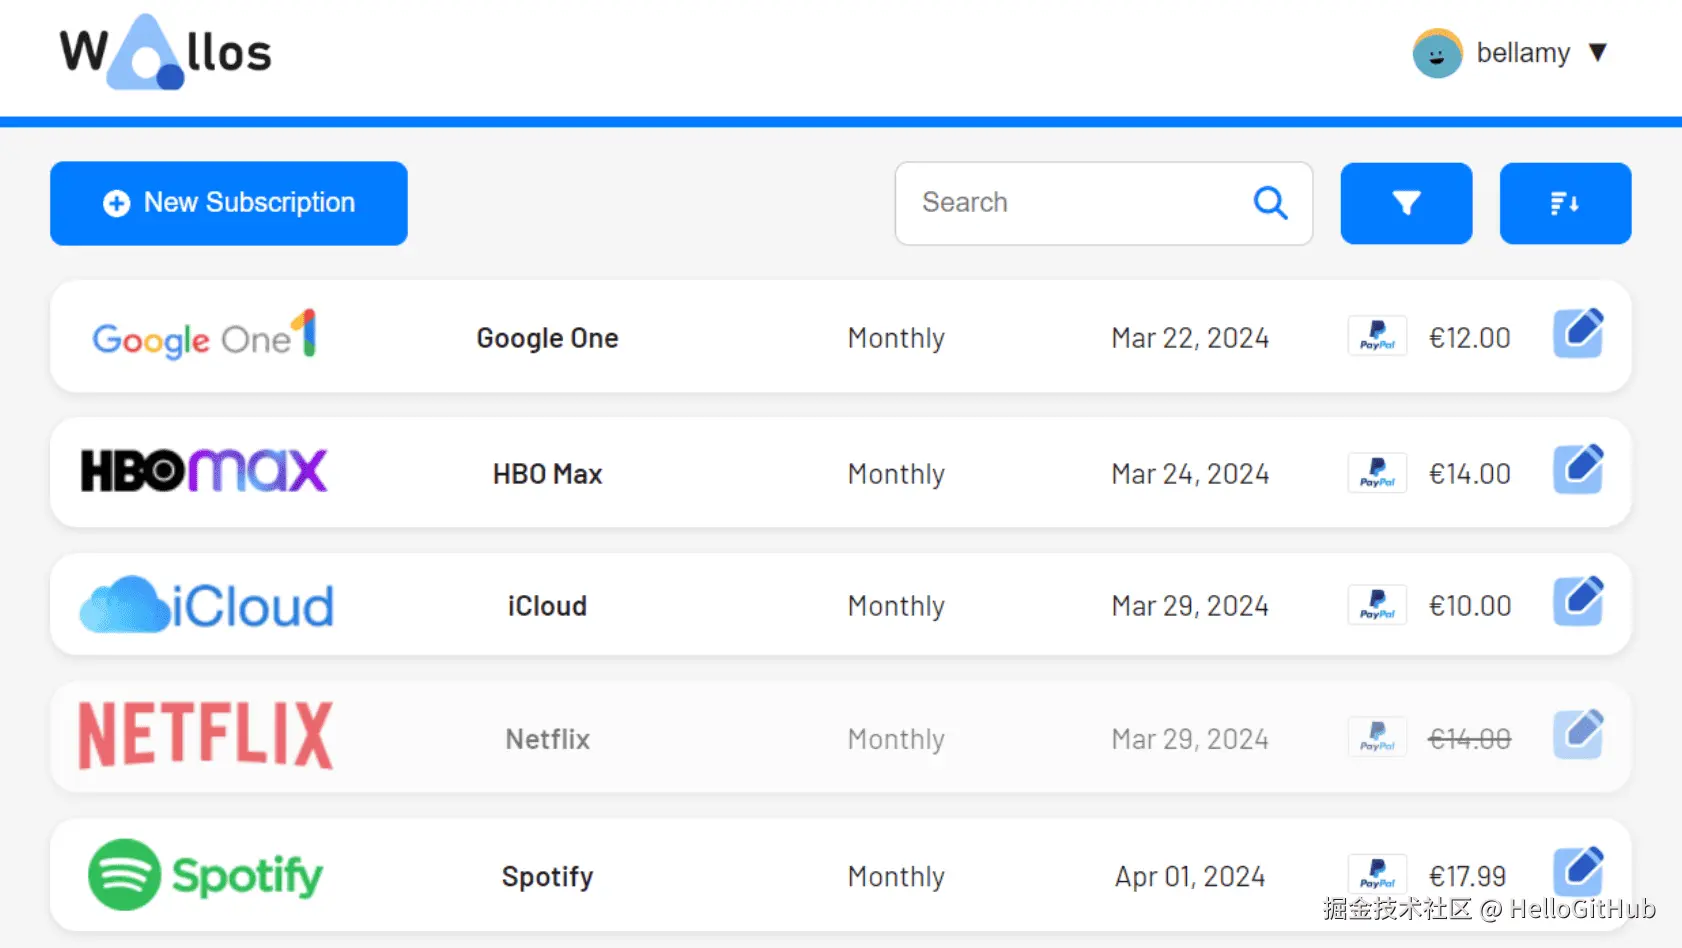Click the Wallos logo
This screenshot has height=948, width=1682.
(166, 52)
